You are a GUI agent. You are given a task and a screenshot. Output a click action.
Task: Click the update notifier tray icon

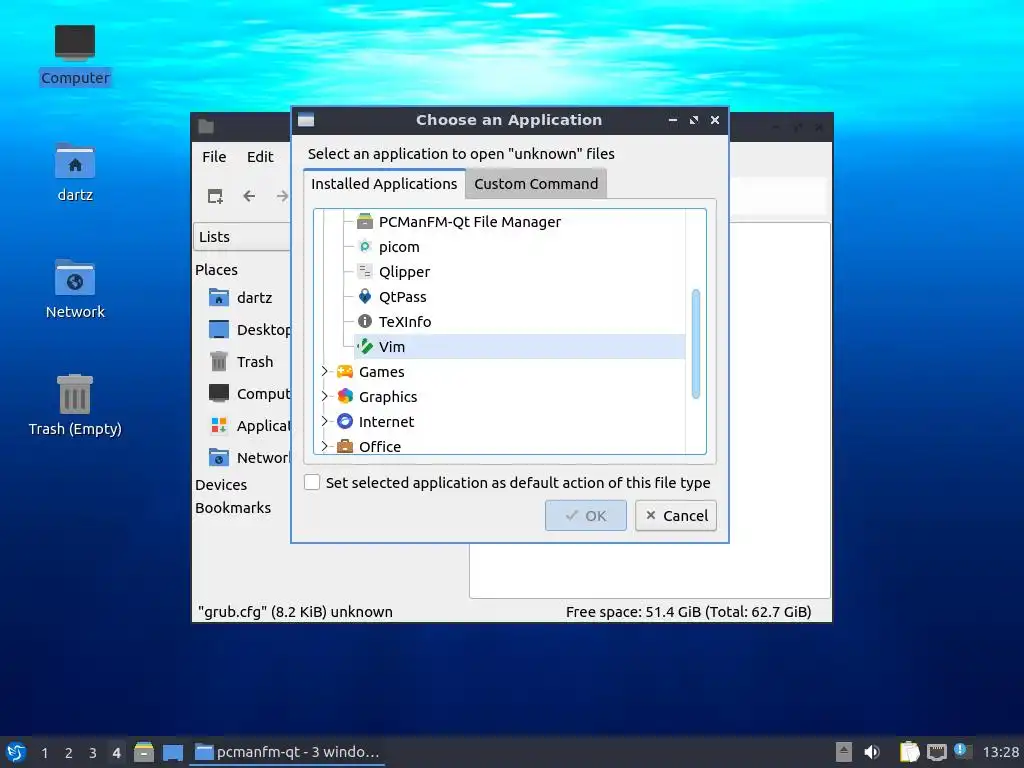pyautogui.click(x=962, y=750)
